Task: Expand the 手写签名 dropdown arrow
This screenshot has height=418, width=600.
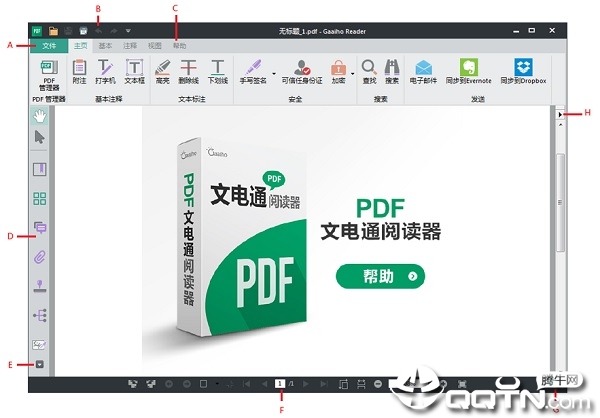Action: pyautogui.click(x=274, y=73)
